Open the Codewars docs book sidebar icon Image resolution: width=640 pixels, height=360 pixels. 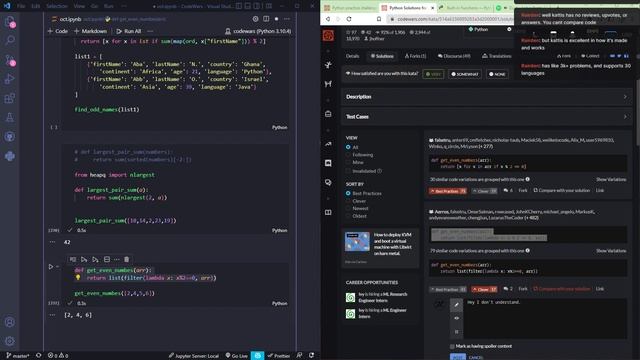point(328,213)
